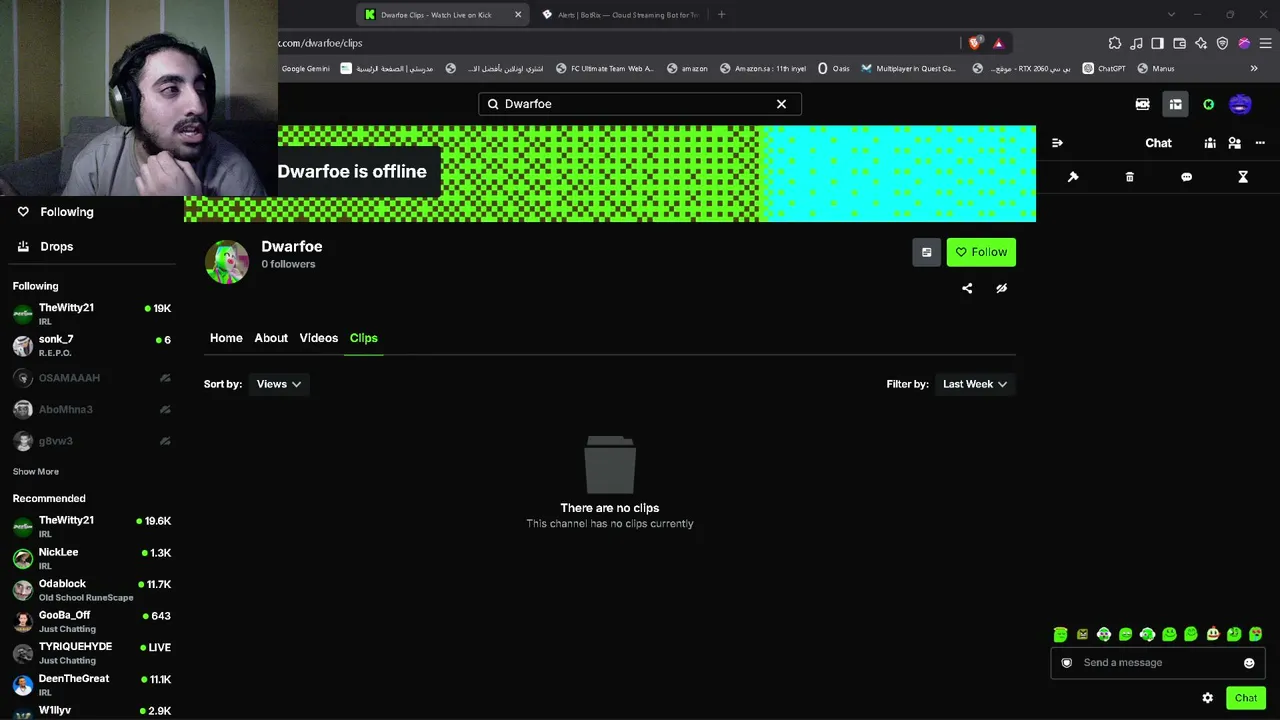Click the trash can icon in chat
1280x720 pixels.
tap(1130, 177)
